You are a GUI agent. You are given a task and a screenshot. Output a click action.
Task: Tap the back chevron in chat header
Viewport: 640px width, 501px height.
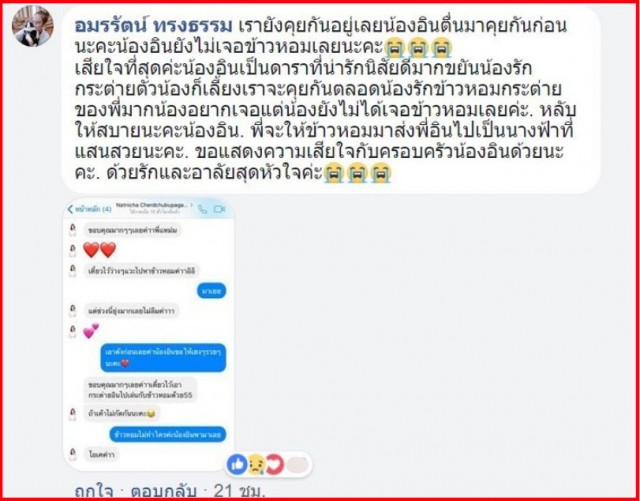pyautogui.click(x=70, y=209)
